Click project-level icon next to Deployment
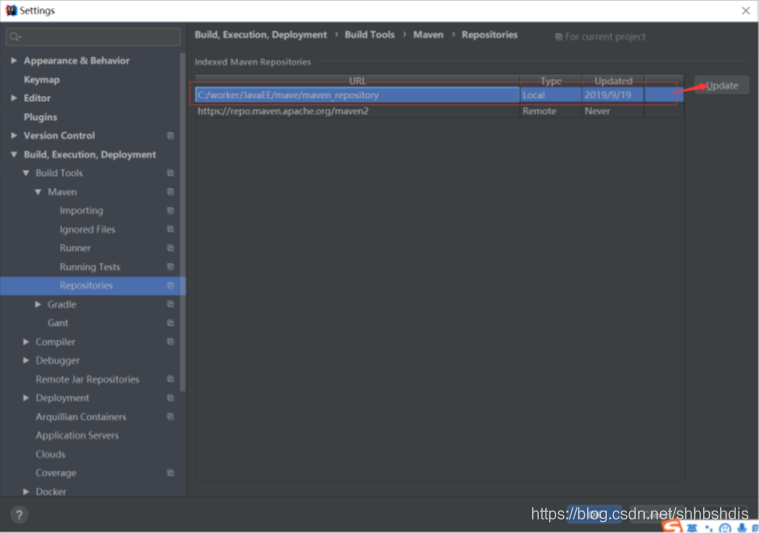 (170, 398)
